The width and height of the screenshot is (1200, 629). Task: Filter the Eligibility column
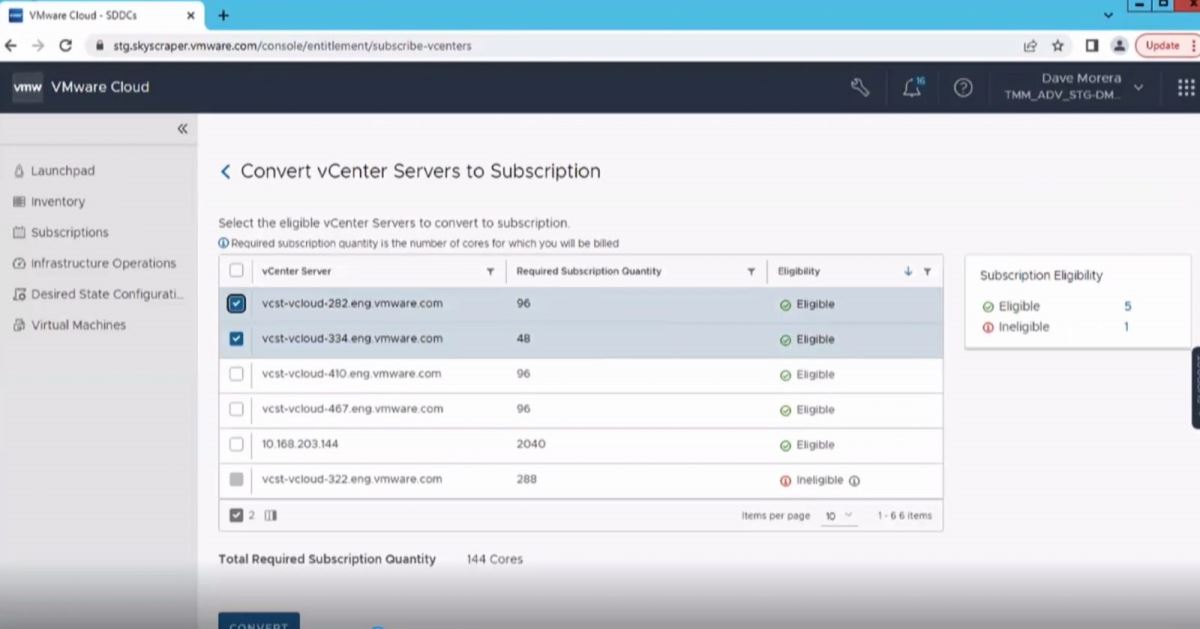pyautogui.click(x=927, y=271)
